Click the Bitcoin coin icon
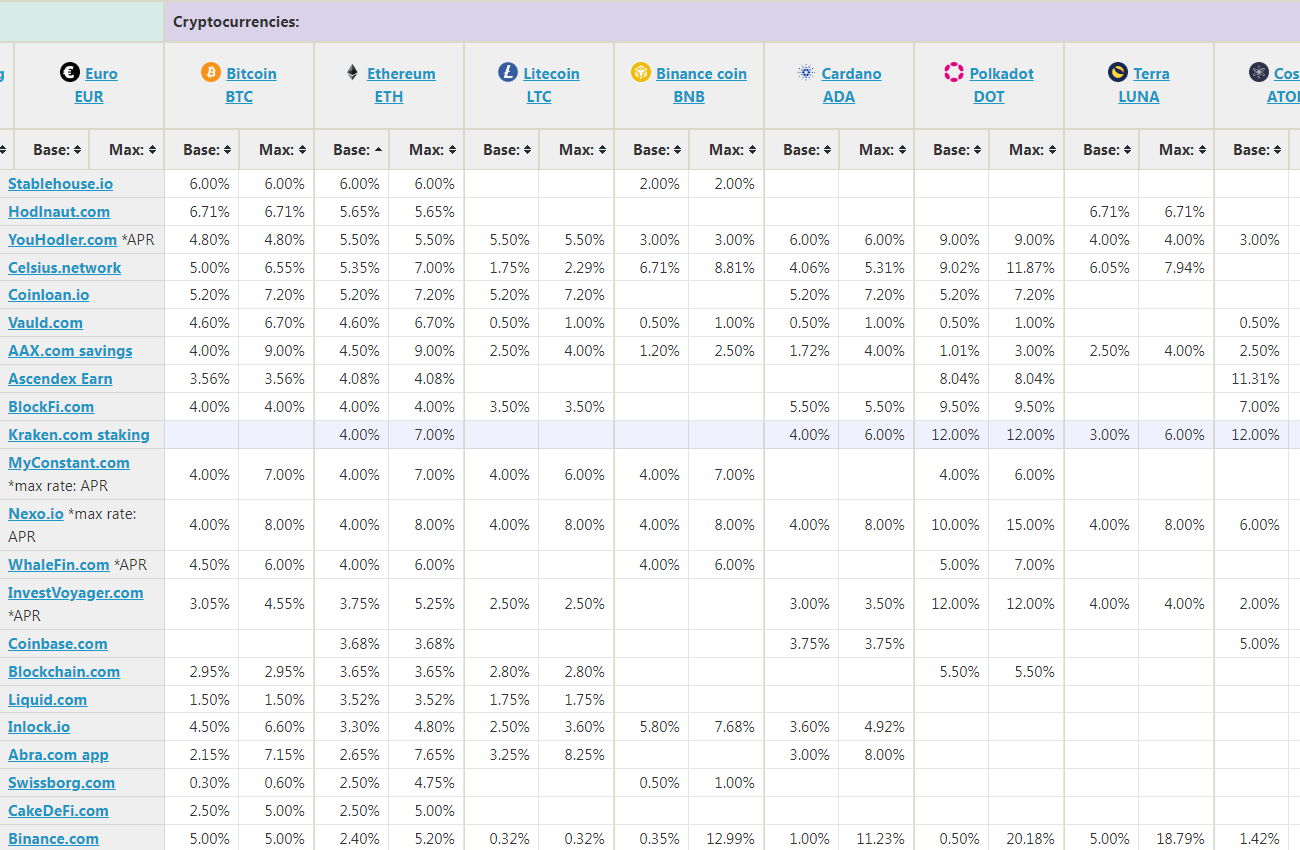The image size is (1300, 850). [x=210, y=72]
